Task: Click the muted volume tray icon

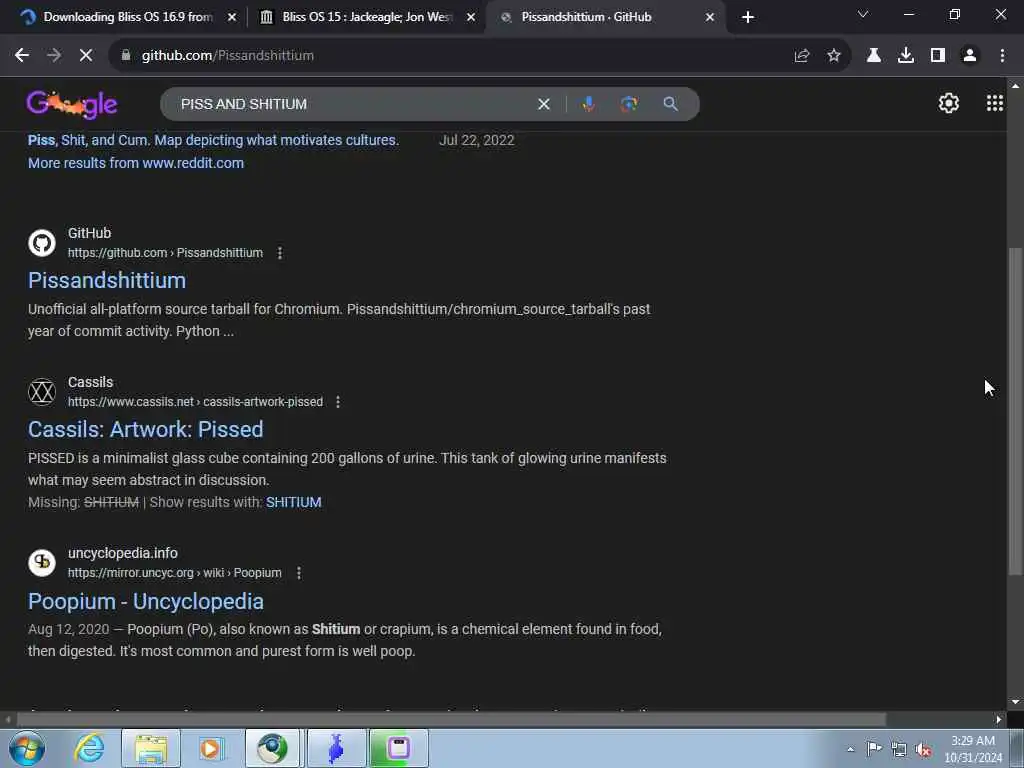Action: point(923,749)
